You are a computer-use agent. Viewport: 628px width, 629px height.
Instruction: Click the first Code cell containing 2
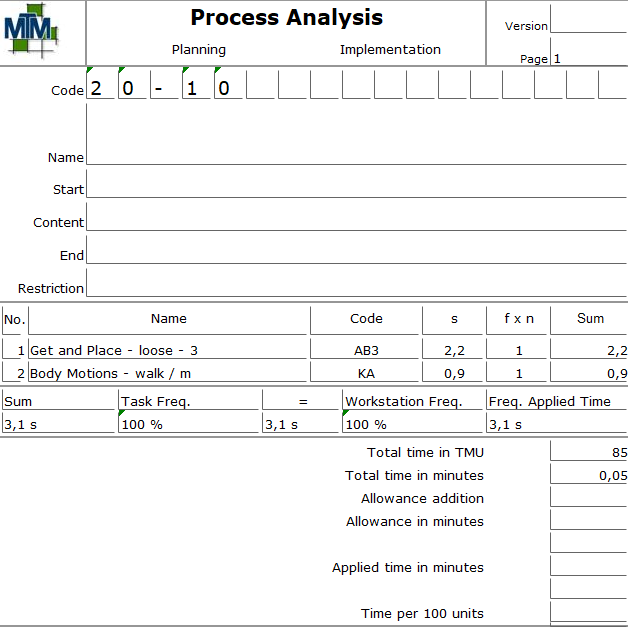click(101, 88)
